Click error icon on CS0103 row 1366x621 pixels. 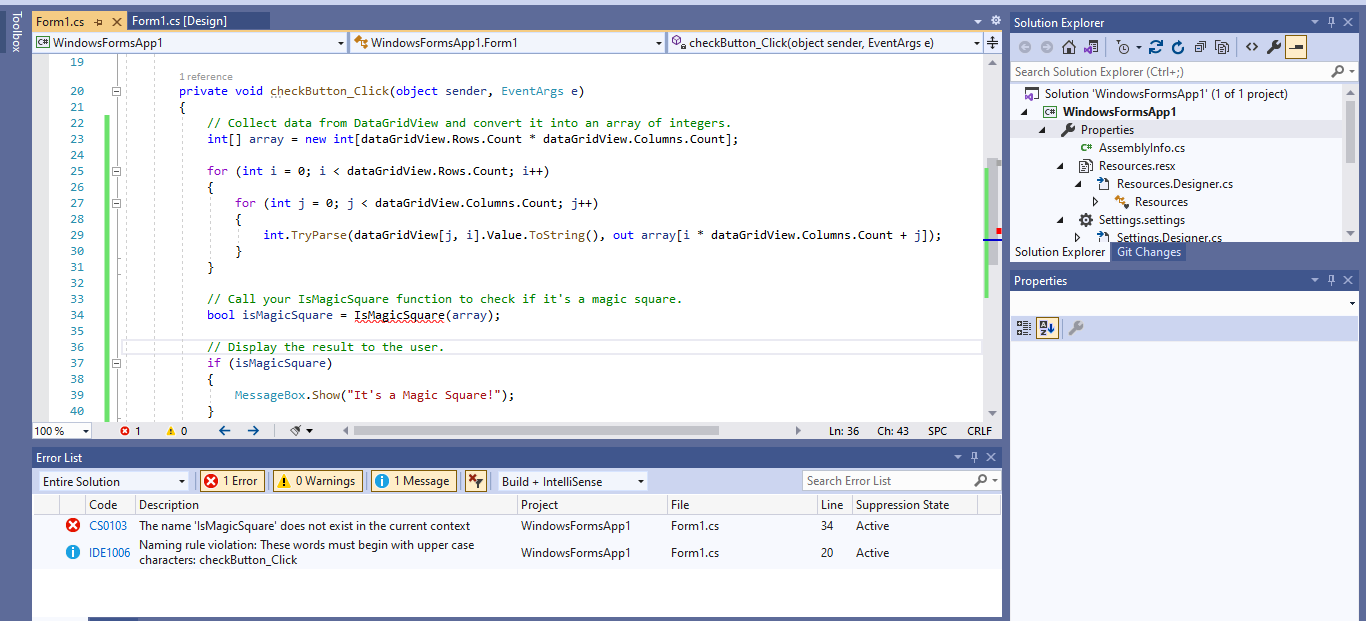[73, 525]
